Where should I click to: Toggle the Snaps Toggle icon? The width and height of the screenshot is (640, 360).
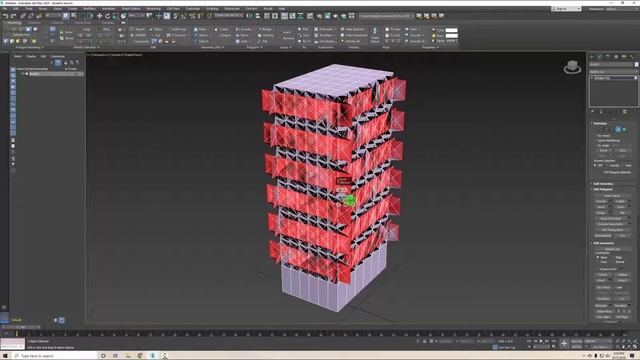[x=175, y=16]
